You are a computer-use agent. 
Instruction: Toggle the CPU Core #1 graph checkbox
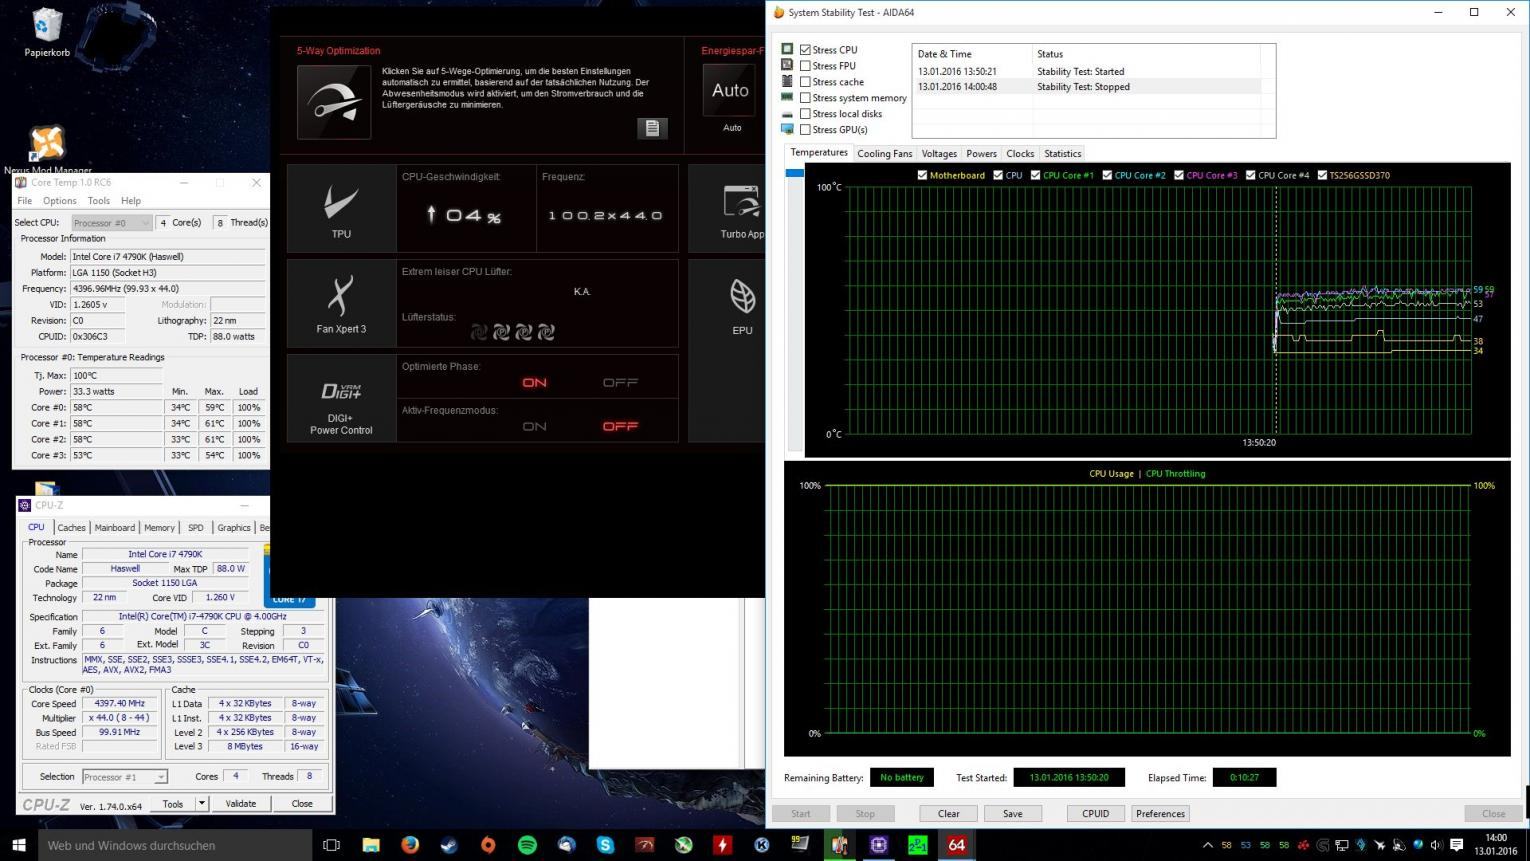pos(1035,175)
